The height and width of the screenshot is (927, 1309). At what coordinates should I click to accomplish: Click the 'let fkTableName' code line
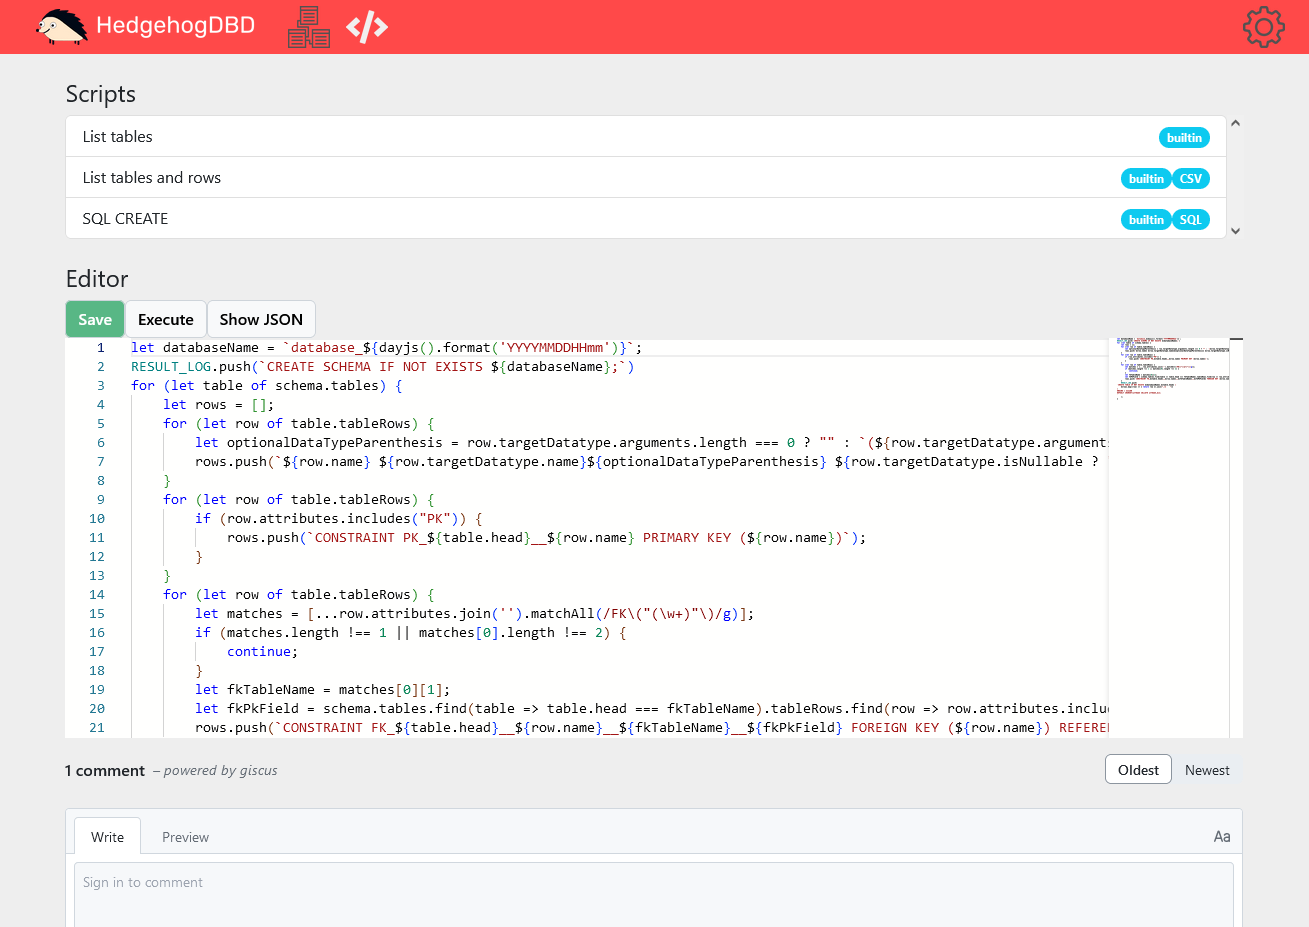point(323,690)
